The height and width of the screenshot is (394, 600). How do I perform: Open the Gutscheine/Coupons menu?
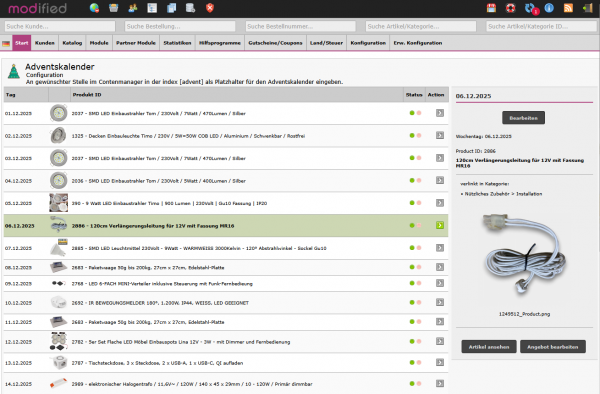[x=275, y=43]
